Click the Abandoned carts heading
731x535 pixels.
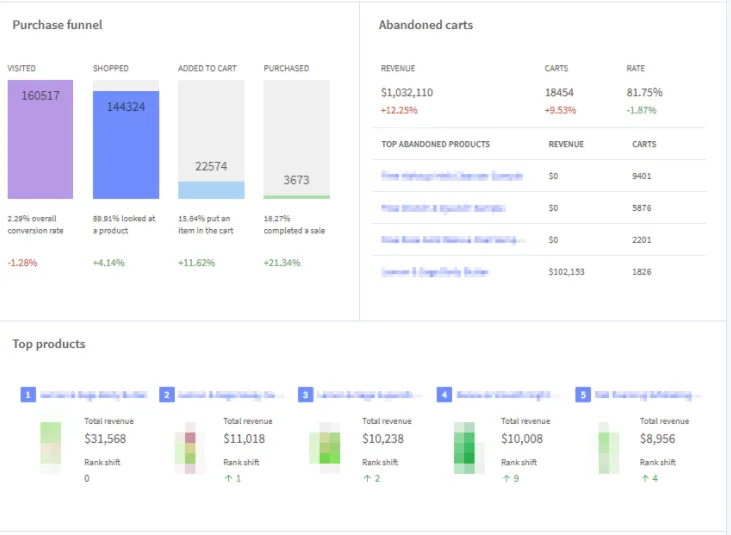point(426,25)
